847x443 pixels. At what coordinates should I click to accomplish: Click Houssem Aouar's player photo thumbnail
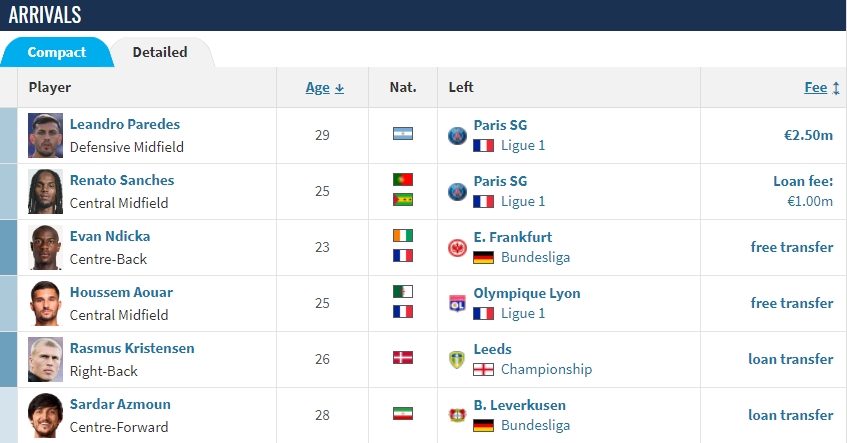pyautogui.click(x=45, y=303)
